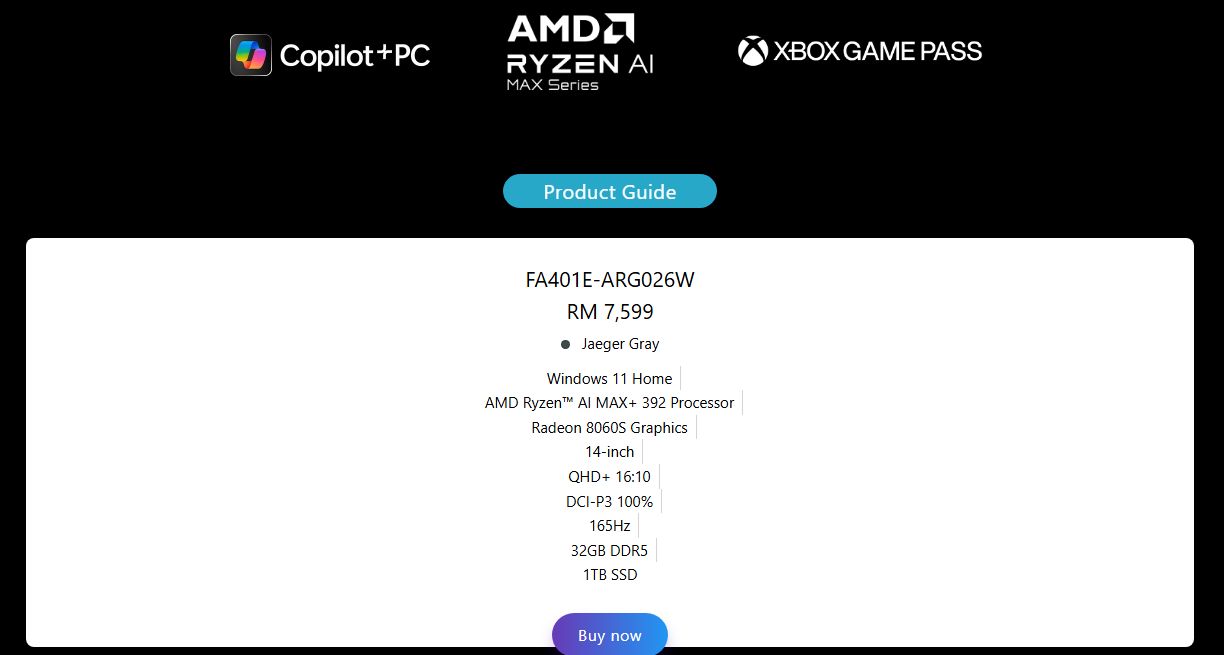Viewport: 1224px width, 655px height.
Task: Click the Radeon 8060S Graphics spec
Action: (x=609, y=428)
